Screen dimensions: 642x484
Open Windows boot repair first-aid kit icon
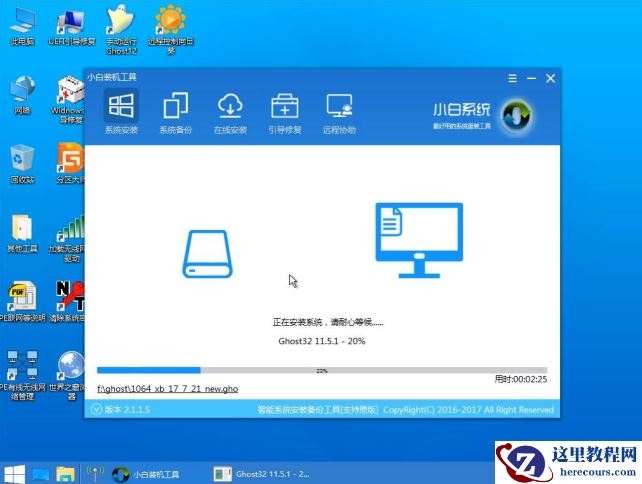(x=68, y=100)
